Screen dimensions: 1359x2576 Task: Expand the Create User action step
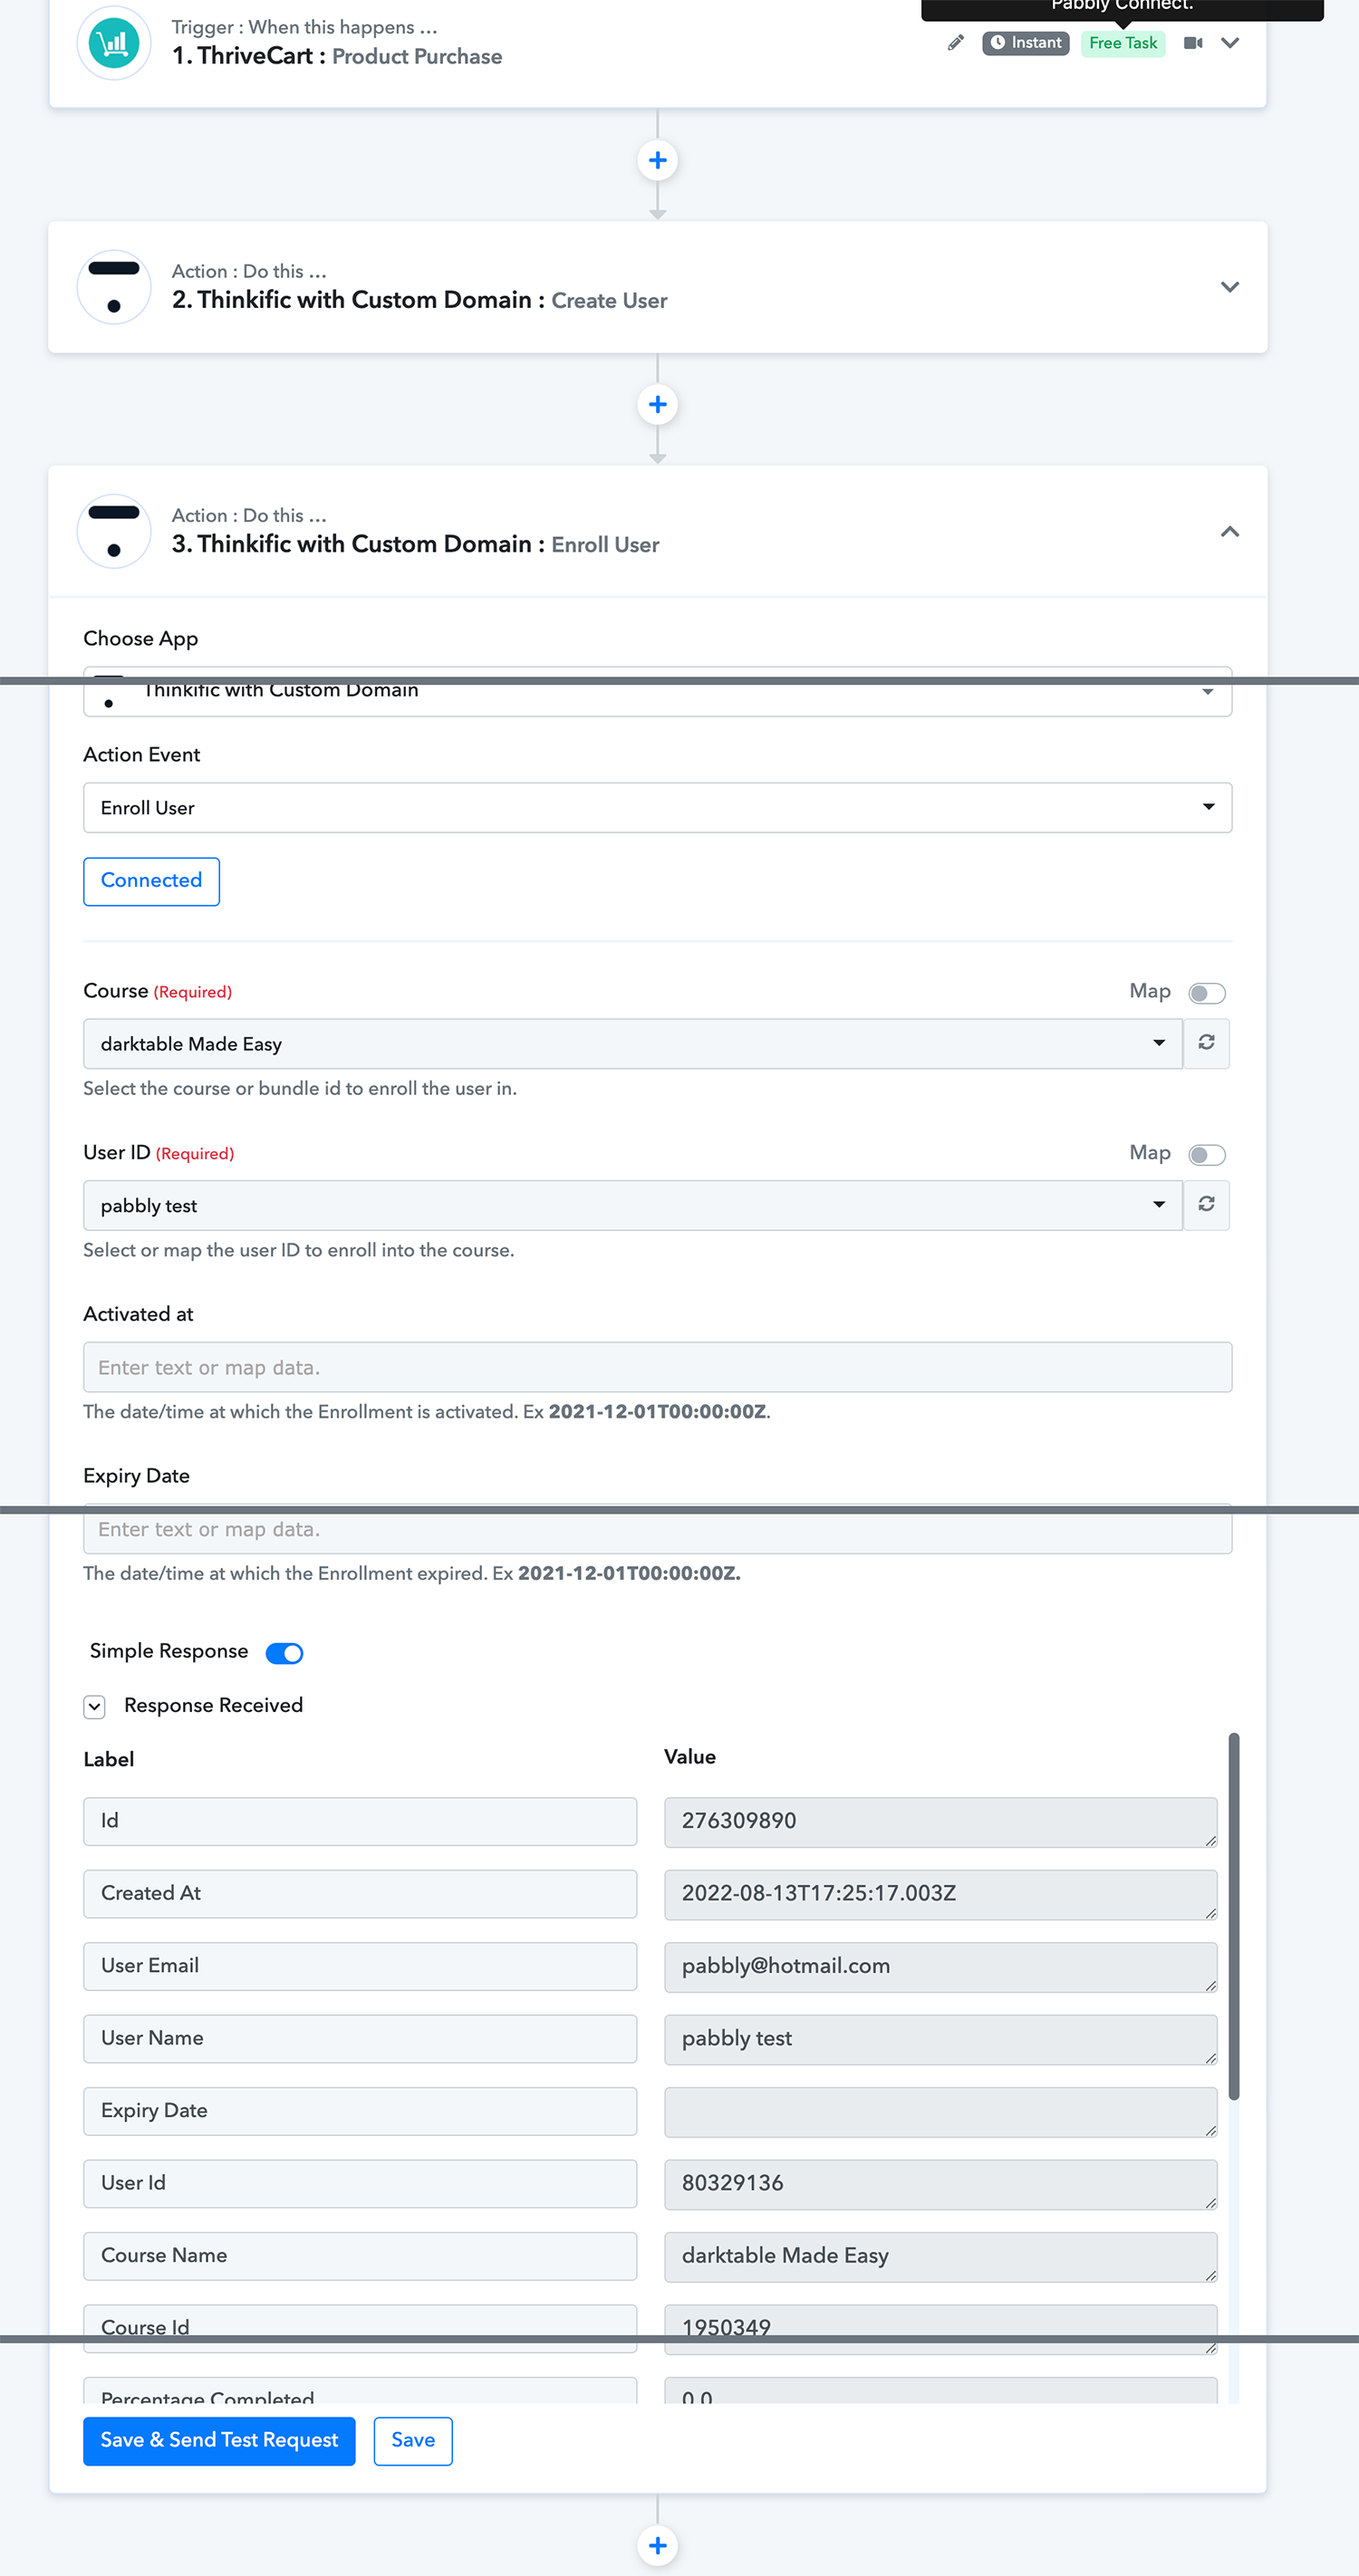click(1230, 287)
